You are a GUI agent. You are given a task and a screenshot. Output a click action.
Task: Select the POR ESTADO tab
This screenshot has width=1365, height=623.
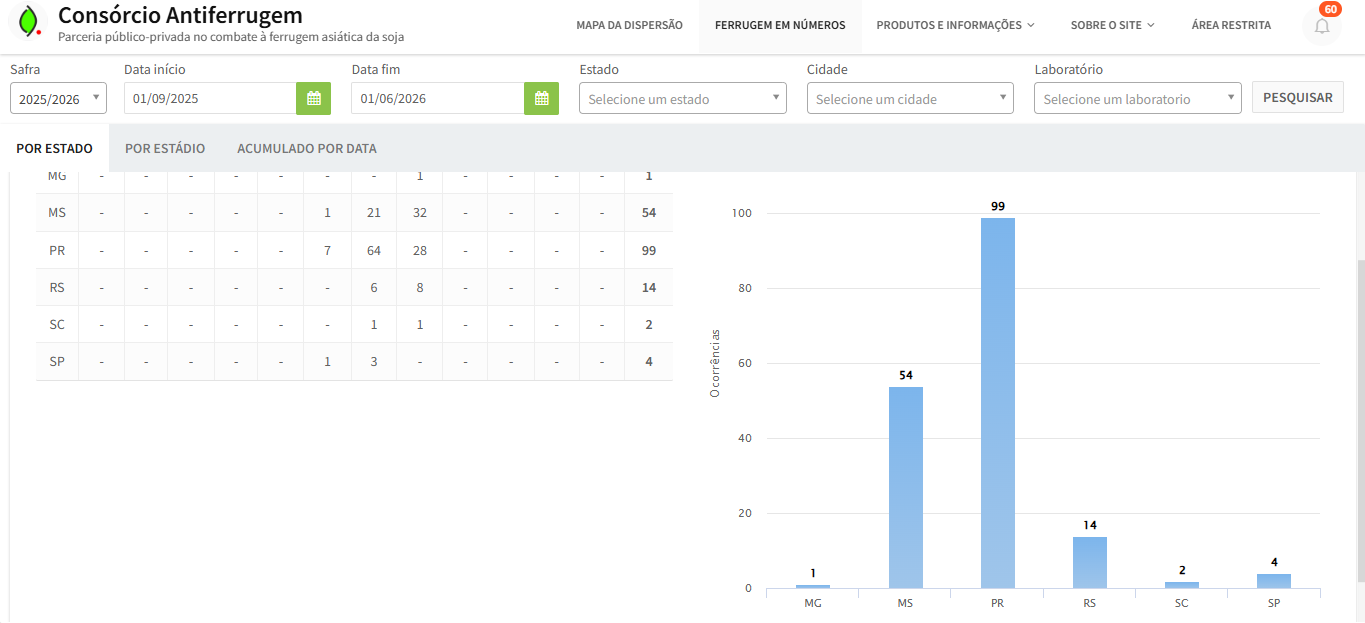click(55, 149)
